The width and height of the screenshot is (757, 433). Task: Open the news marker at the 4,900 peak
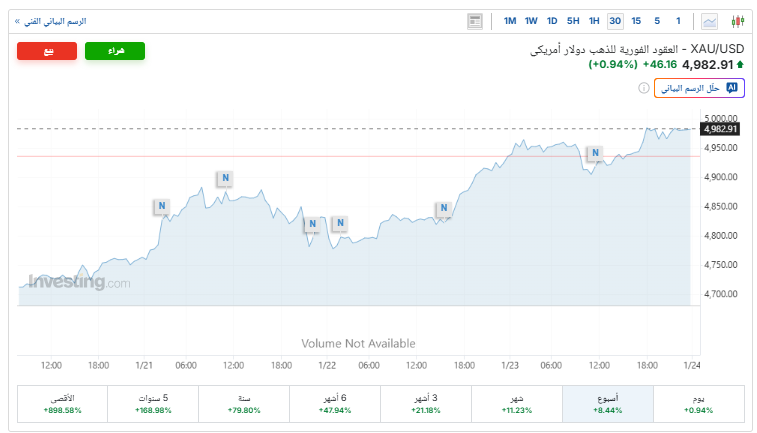pos(225,178)
